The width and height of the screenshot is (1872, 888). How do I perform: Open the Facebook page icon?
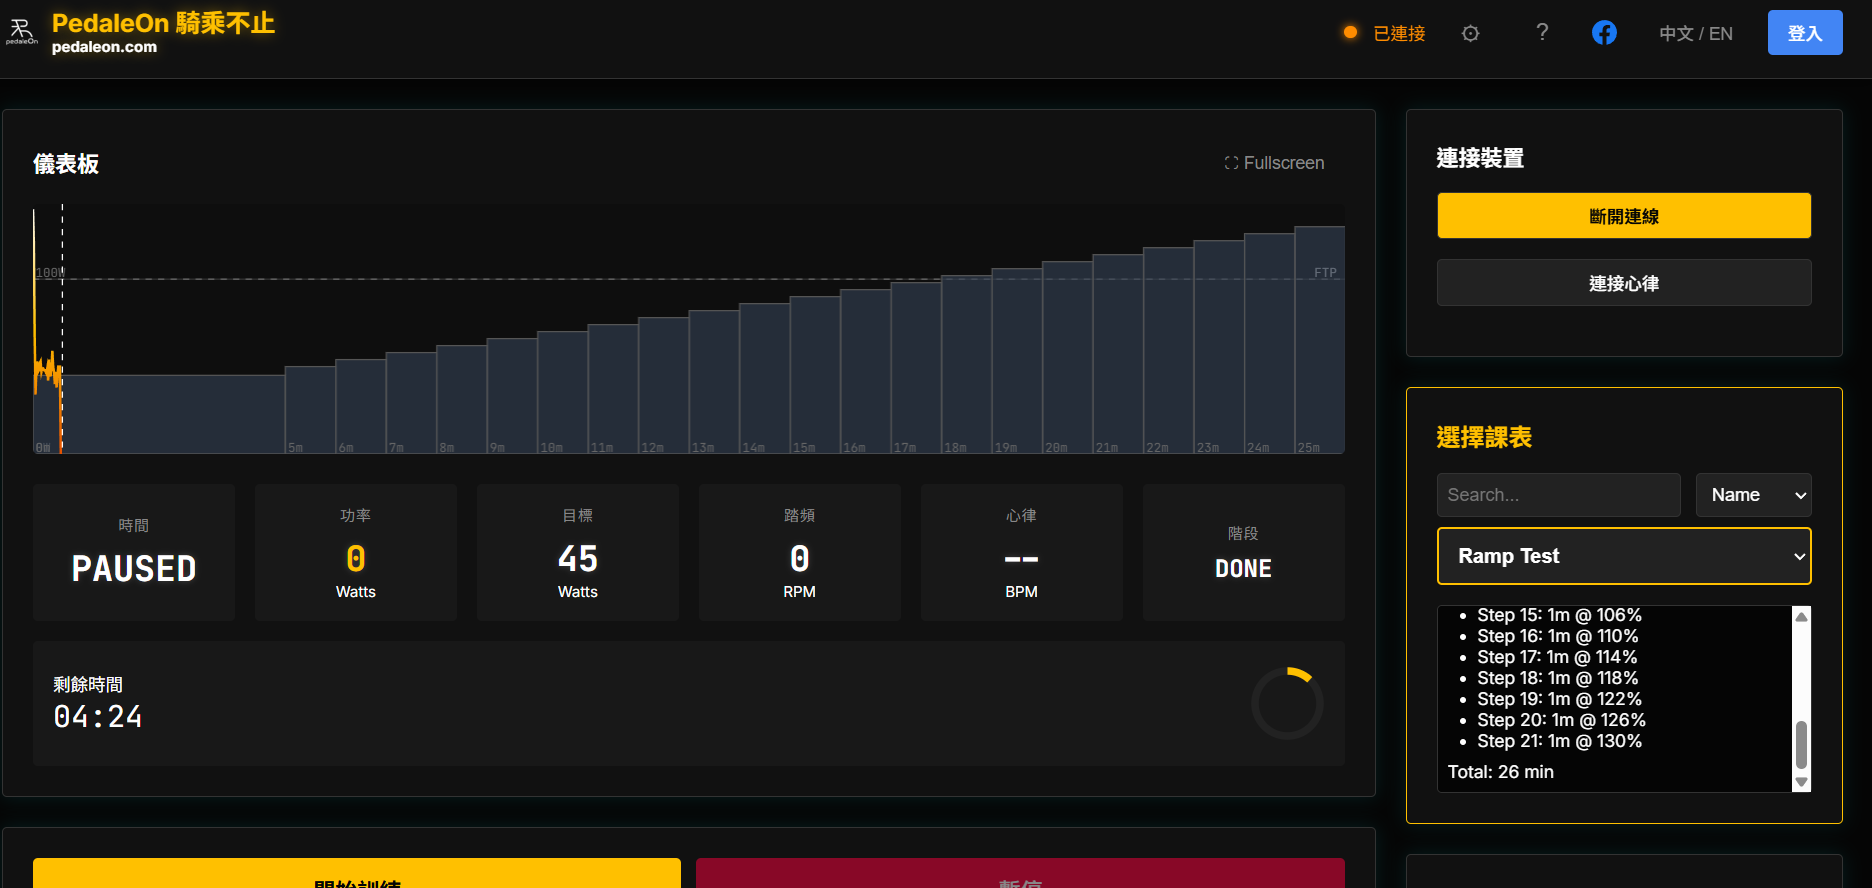pos(1604,33)
